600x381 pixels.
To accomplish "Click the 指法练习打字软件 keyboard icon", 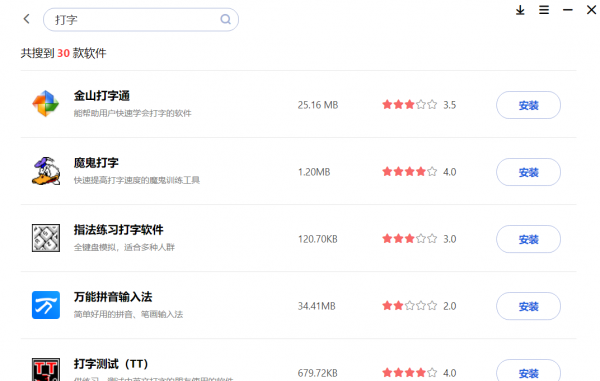I will [x=46, y=238].
